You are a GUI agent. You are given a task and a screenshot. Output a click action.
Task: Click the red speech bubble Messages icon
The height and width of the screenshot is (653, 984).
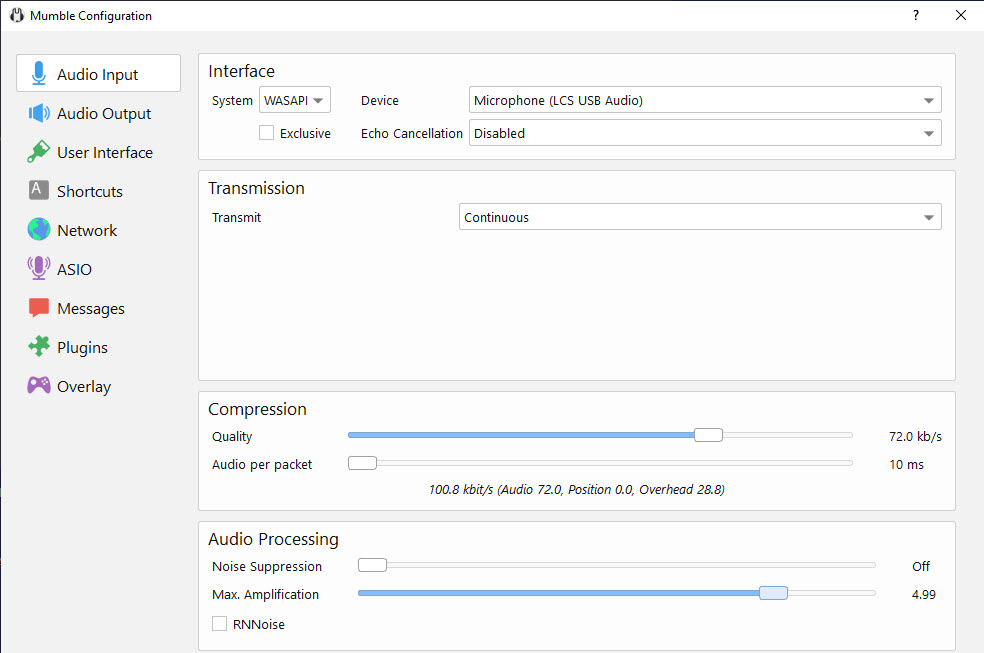tap(39, 307)
